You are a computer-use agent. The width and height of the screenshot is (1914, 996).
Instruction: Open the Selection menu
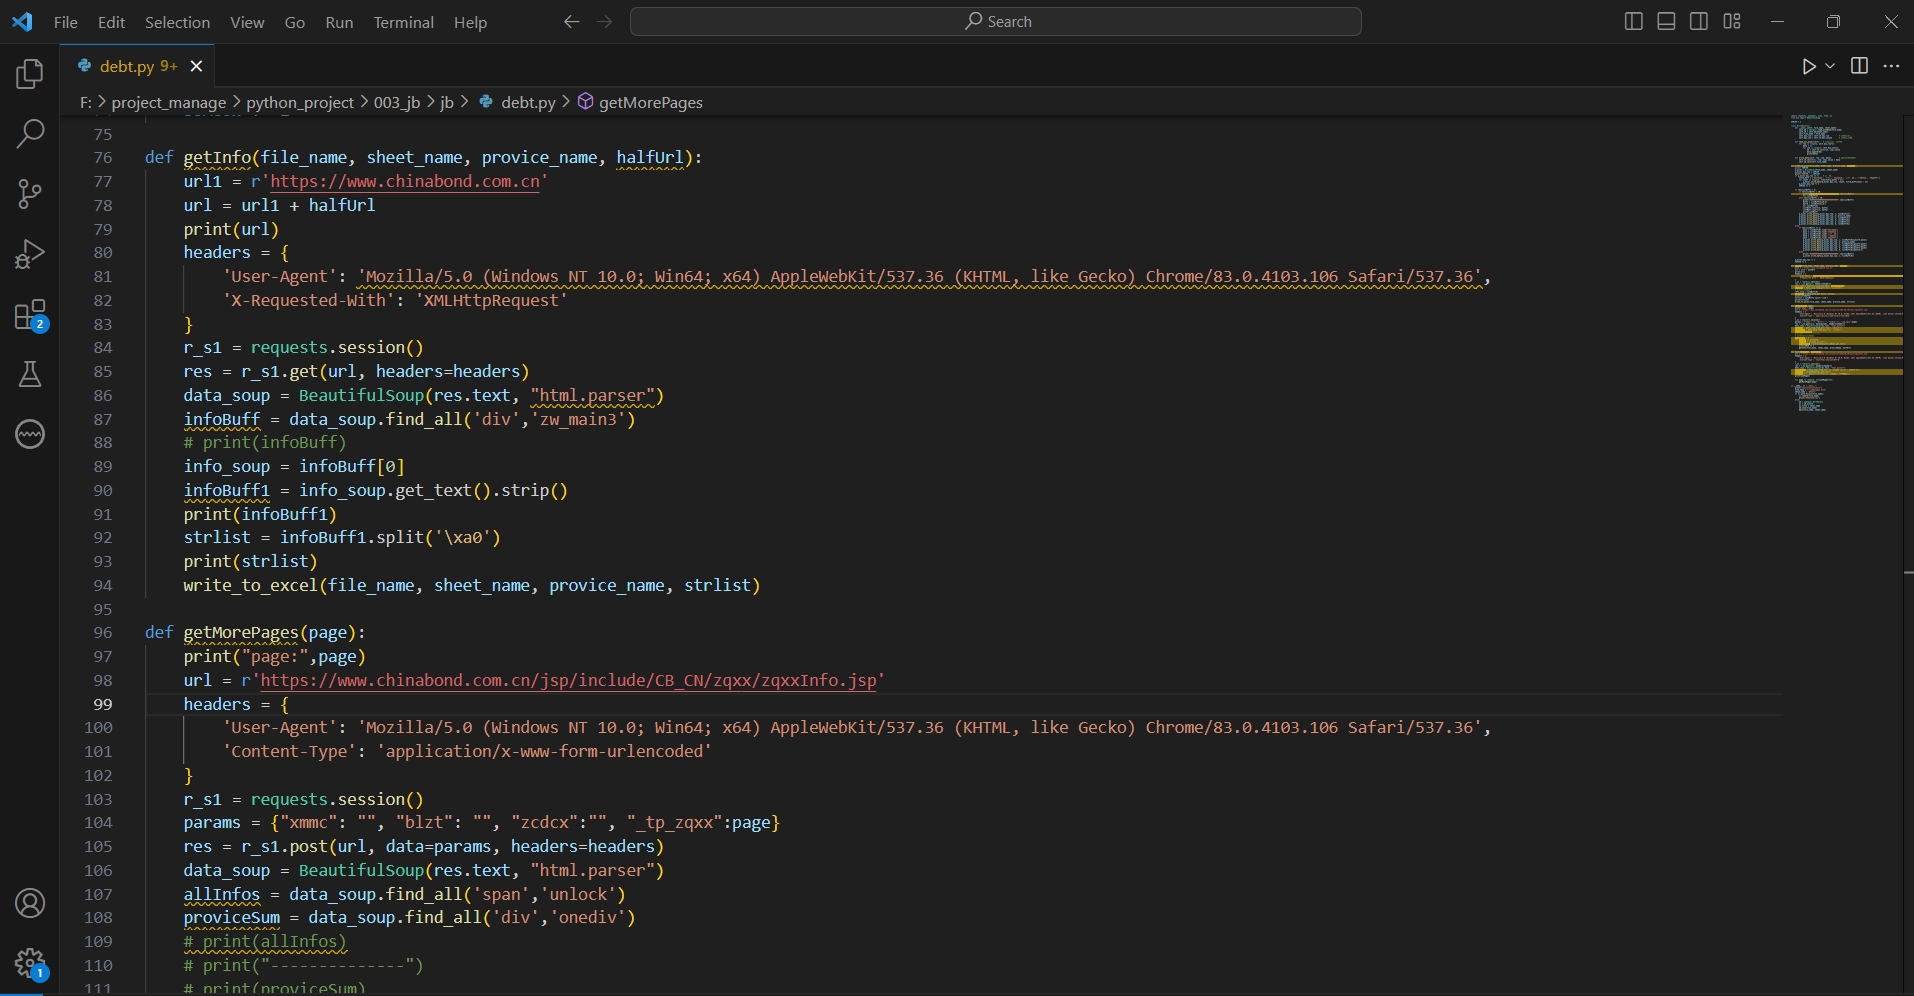click(177, 22)
